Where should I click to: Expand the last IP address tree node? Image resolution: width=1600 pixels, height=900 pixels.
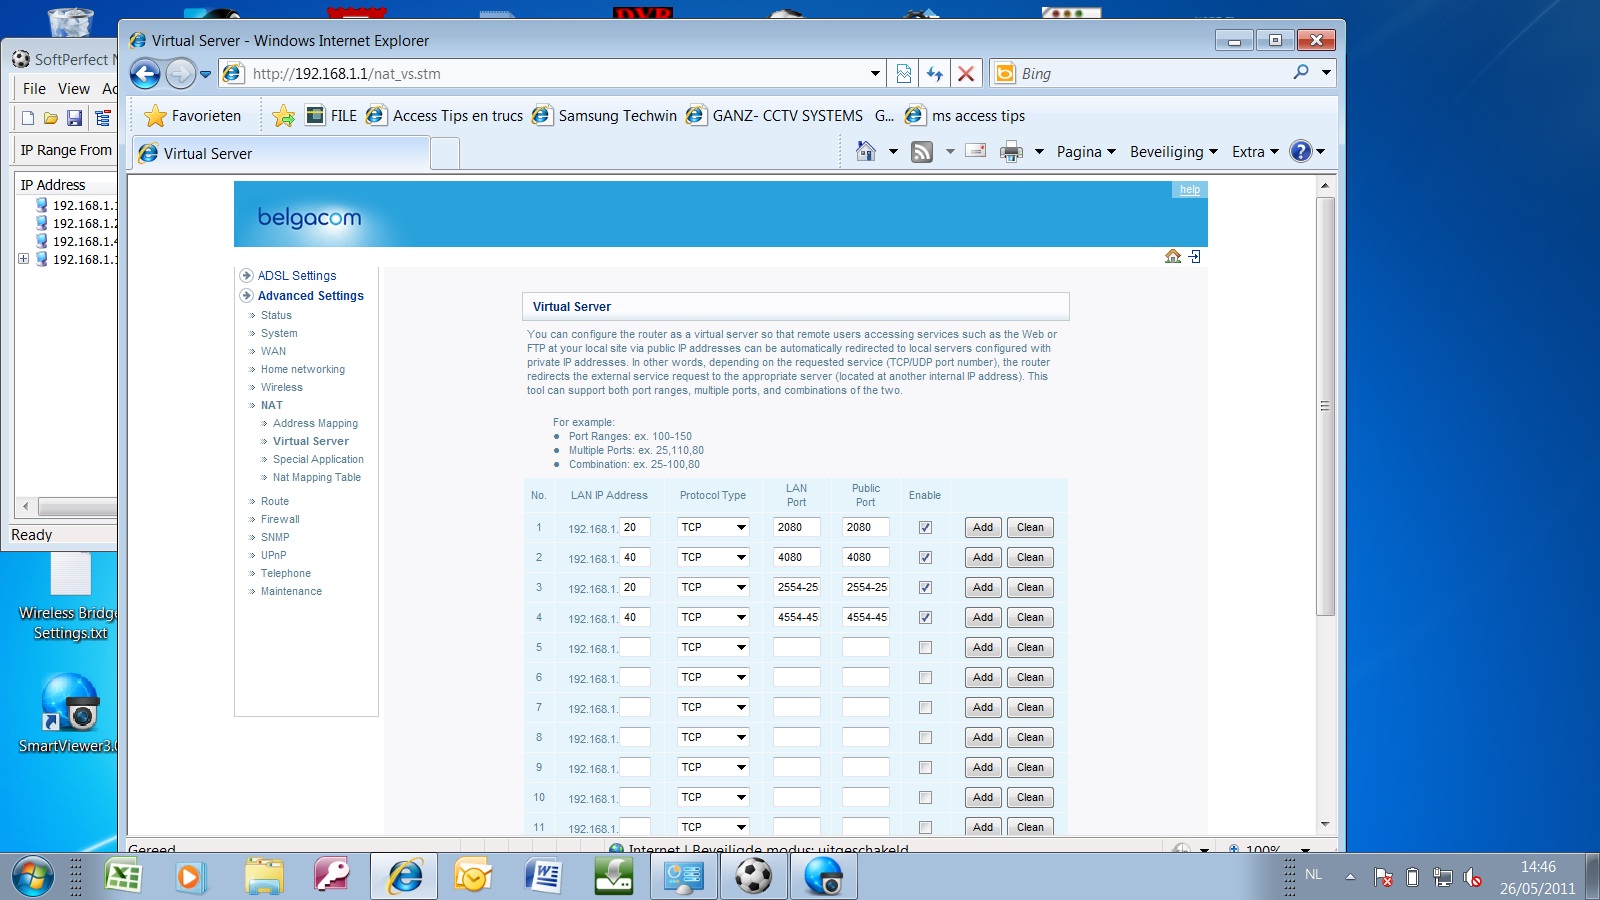pyautogui.click(x=23, y=259)
